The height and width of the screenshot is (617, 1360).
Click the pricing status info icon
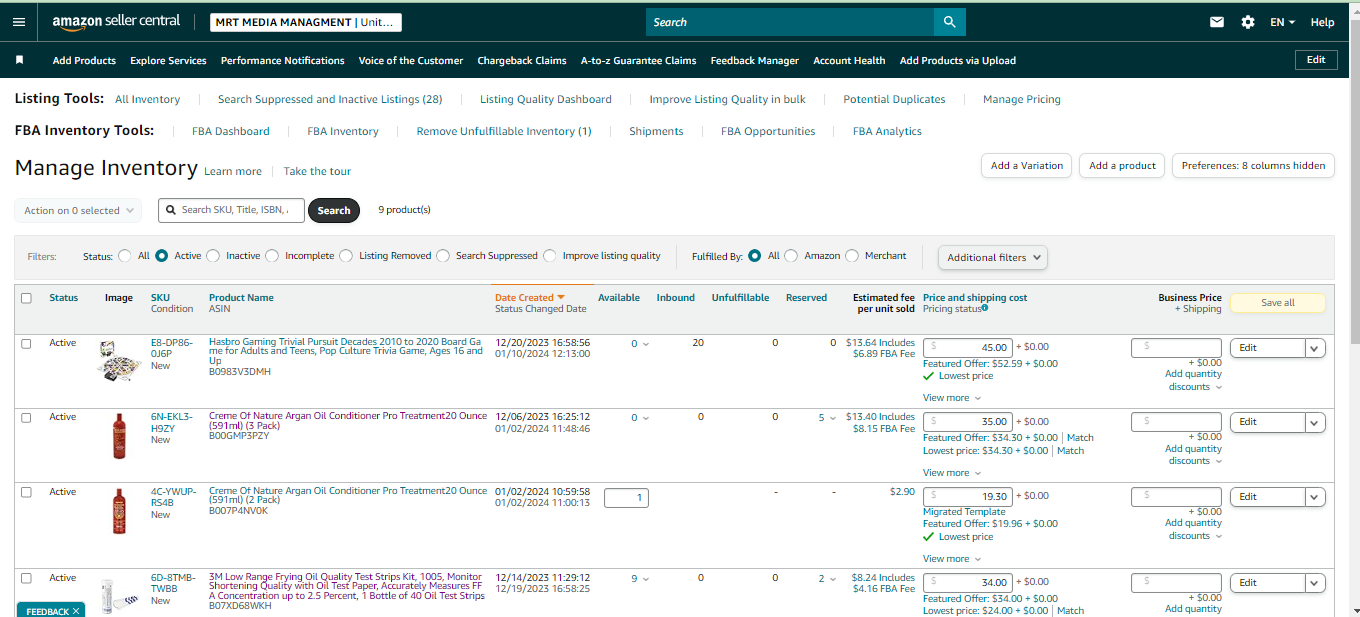tap(985, 308)
